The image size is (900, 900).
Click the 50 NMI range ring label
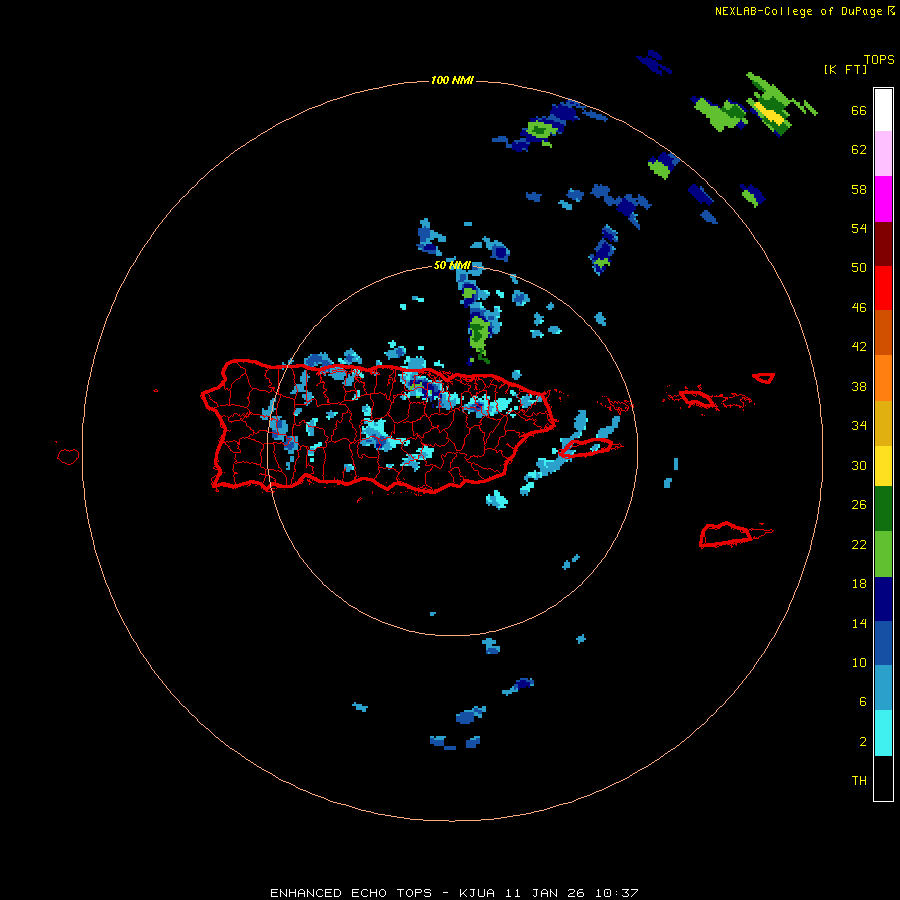point(452,265)
